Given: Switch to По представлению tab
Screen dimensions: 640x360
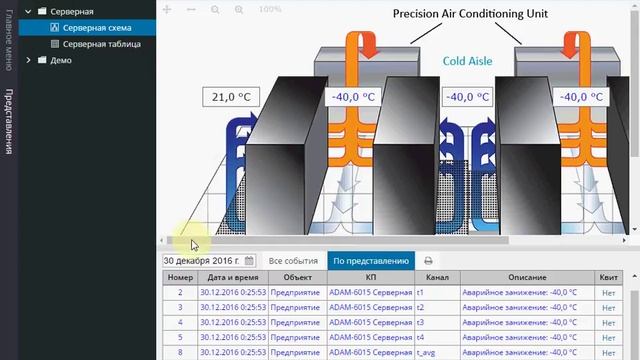Looking at the screenshot, I should click(x=371, y=261).
